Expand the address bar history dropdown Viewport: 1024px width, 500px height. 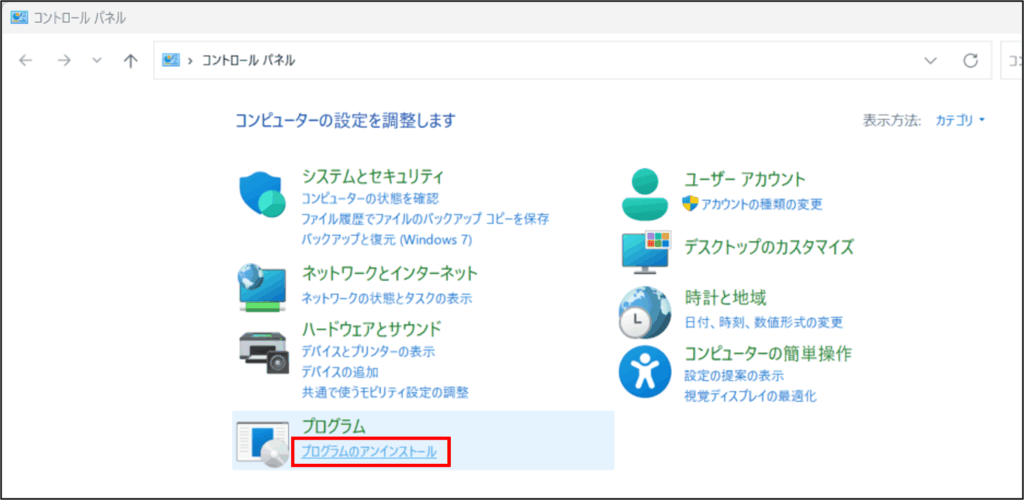(931, 61)
